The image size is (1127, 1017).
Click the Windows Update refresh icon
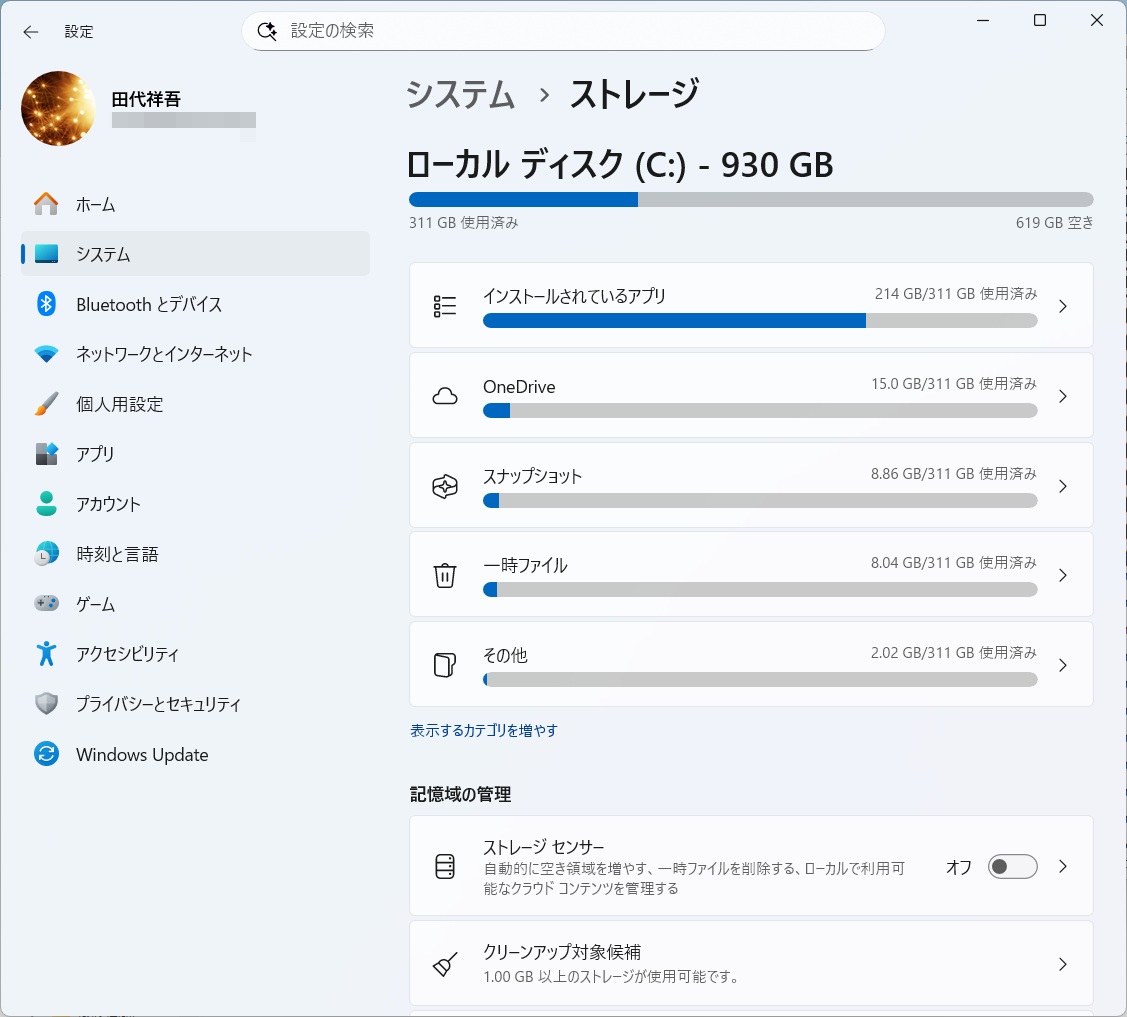[x=47, y=754]
